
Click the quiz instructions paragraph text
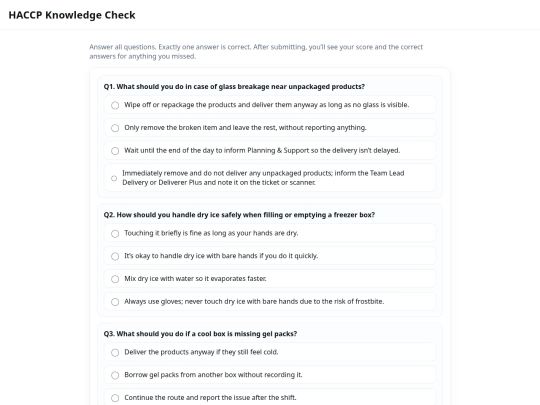tap(256, 52)
